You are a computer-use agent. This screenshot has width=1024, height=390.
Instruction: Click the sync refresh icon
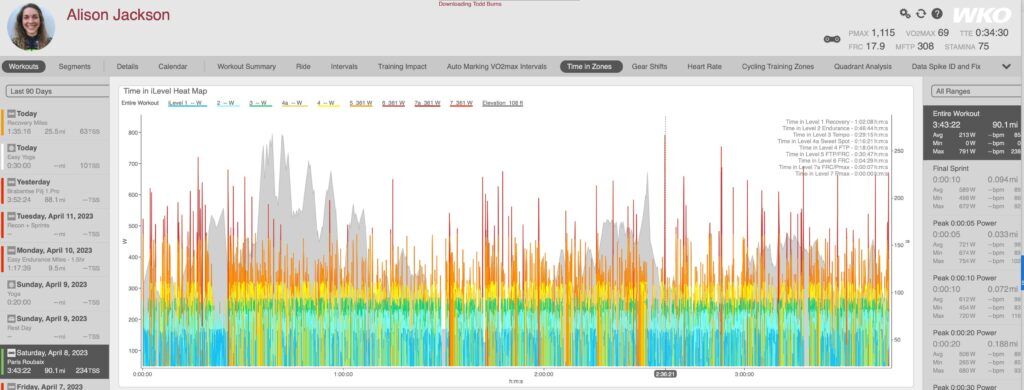coord(921,13)
